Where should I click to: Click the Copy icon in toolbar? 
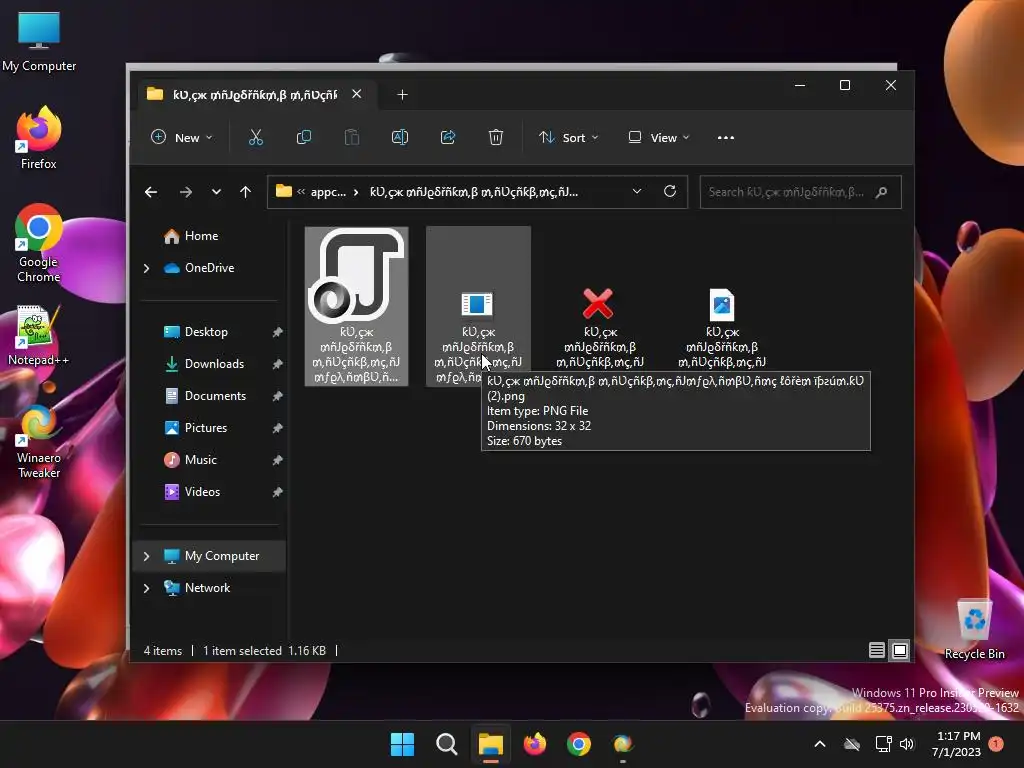[304, 137]
